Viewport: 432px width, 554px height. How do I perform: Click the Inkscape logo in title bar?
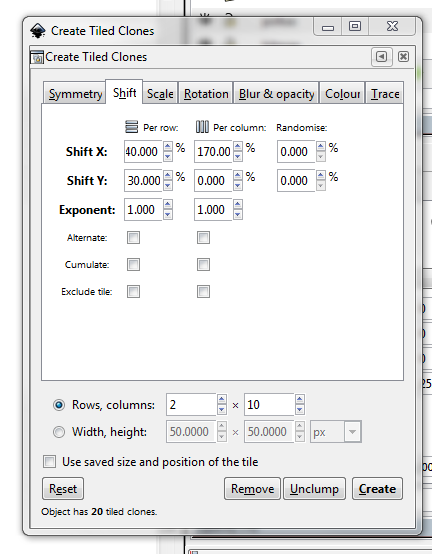pos(37,31)
